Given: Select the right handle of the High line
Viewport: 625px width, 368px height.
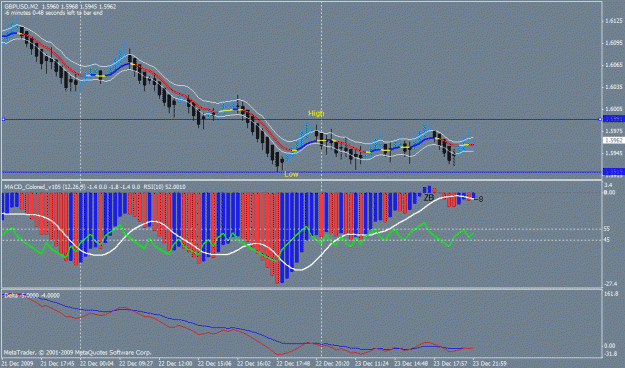Looking at the screenshot, I should pyautogui.click(x=600, y=119).
